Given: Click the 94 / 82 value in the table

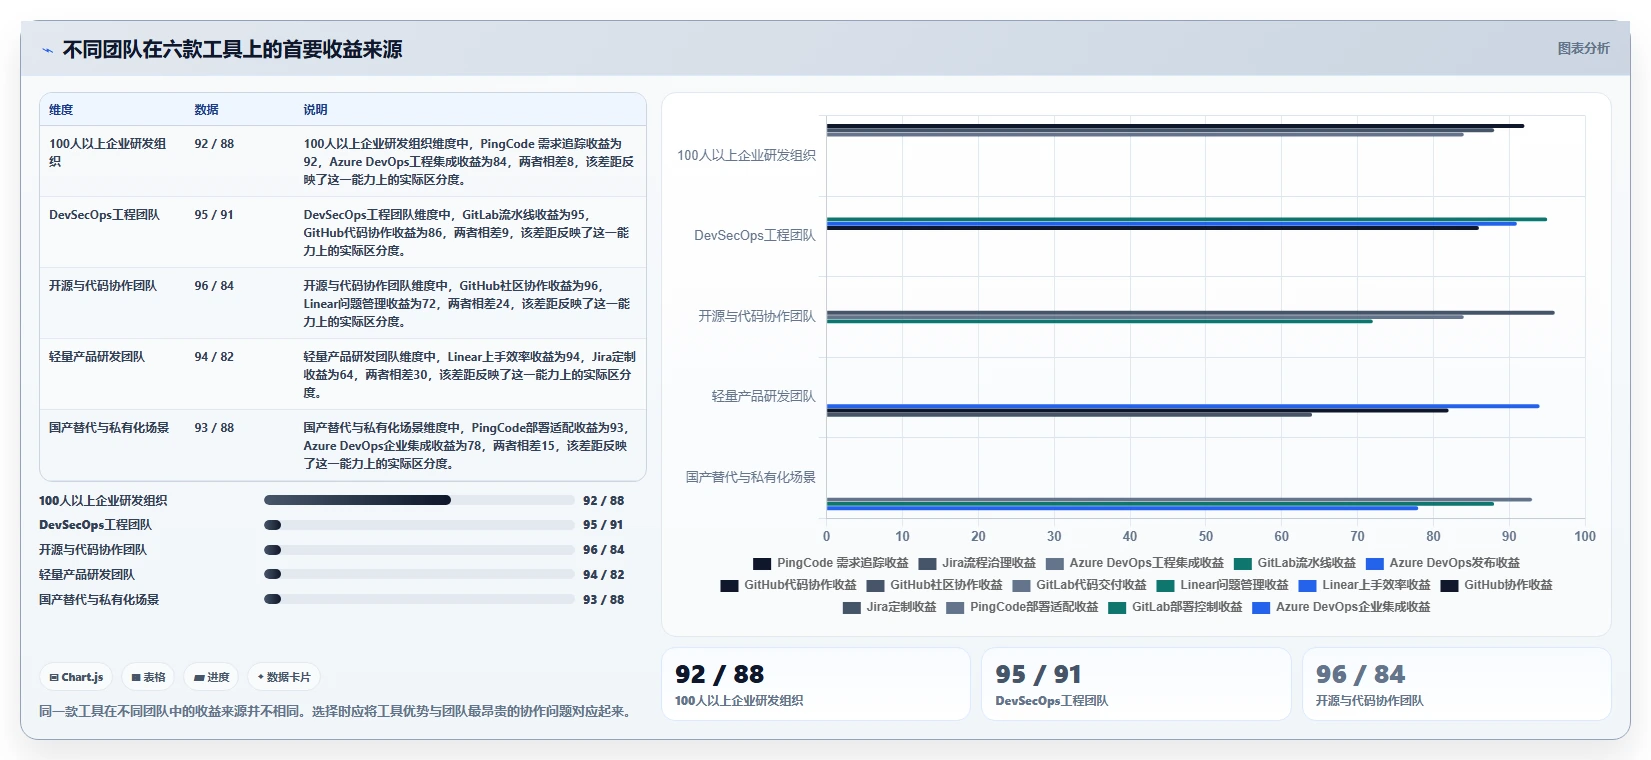Looking at the screenshot, I should (214, 357).
